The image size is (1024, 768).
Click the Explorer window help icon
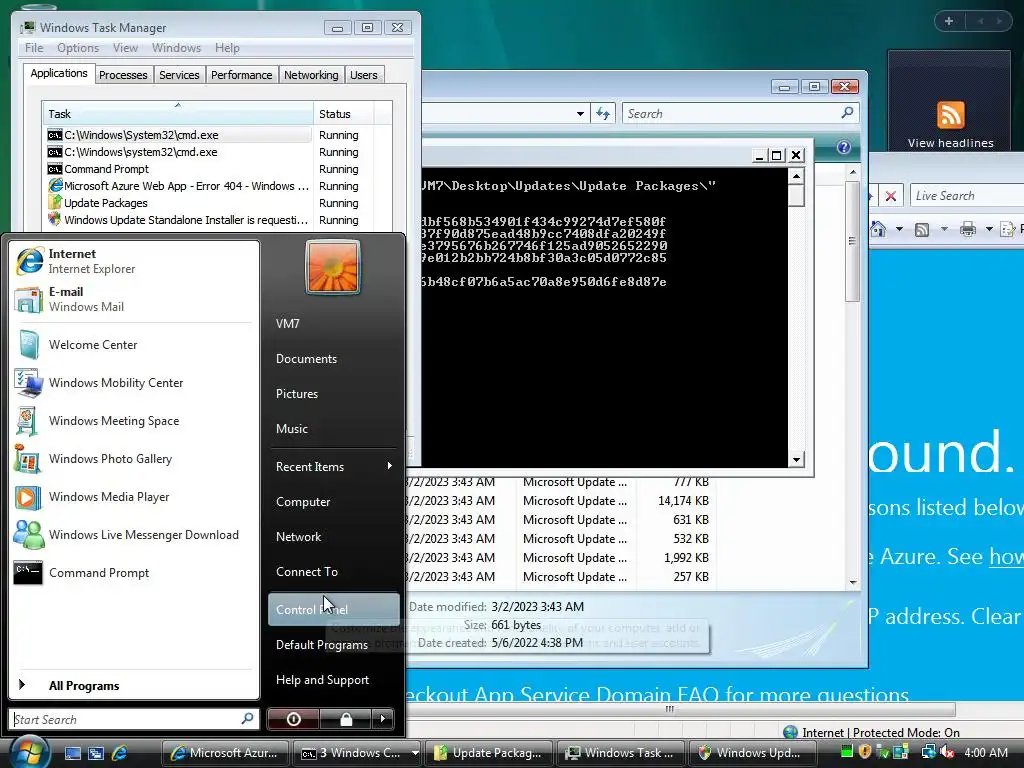tap(844, 147)
